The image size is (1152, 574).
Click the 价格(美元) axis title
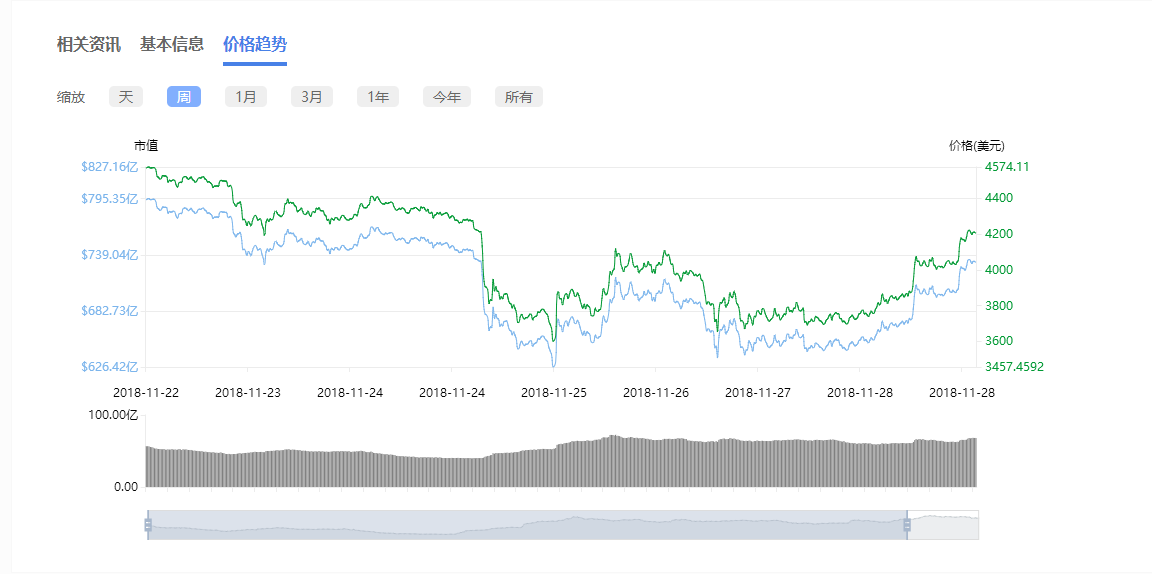pos(976,146)
